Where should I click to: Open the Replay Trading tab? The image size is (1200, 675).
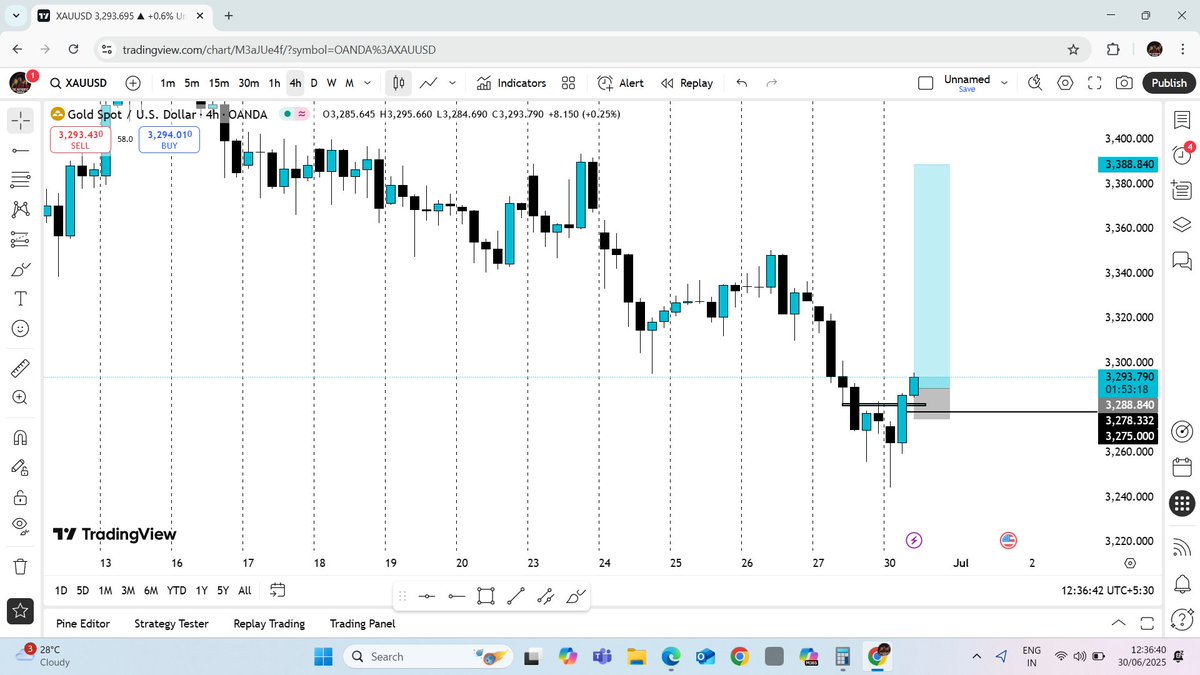269,623
